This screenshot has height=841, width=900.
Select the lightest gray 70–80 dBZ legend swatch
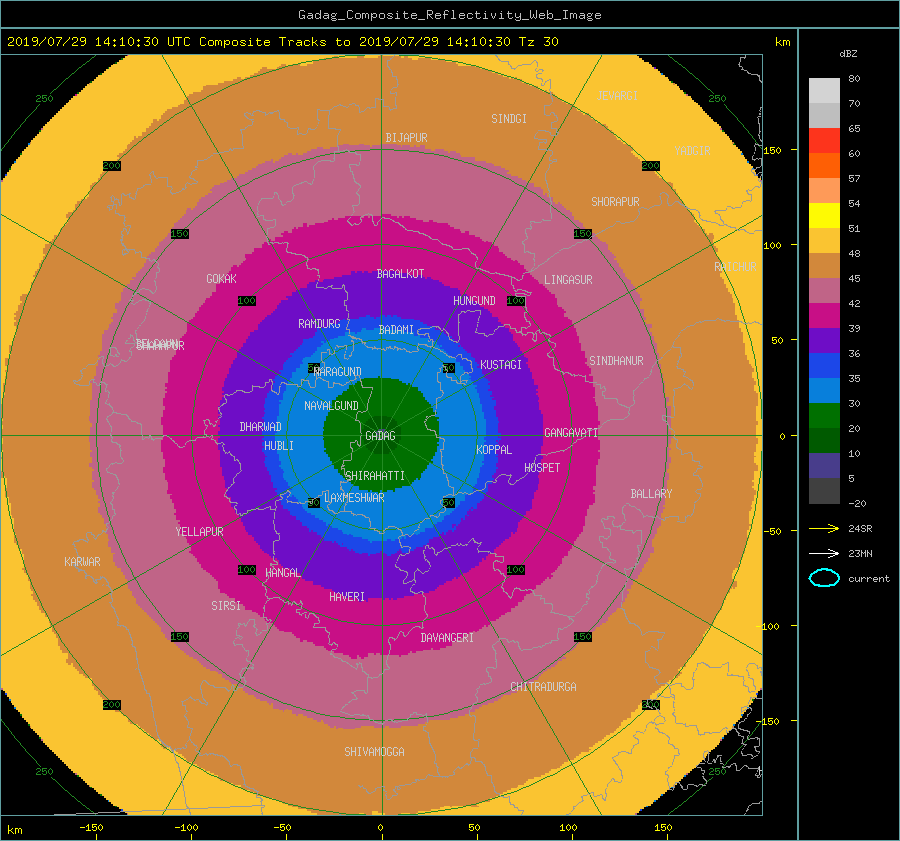[824, 91]
